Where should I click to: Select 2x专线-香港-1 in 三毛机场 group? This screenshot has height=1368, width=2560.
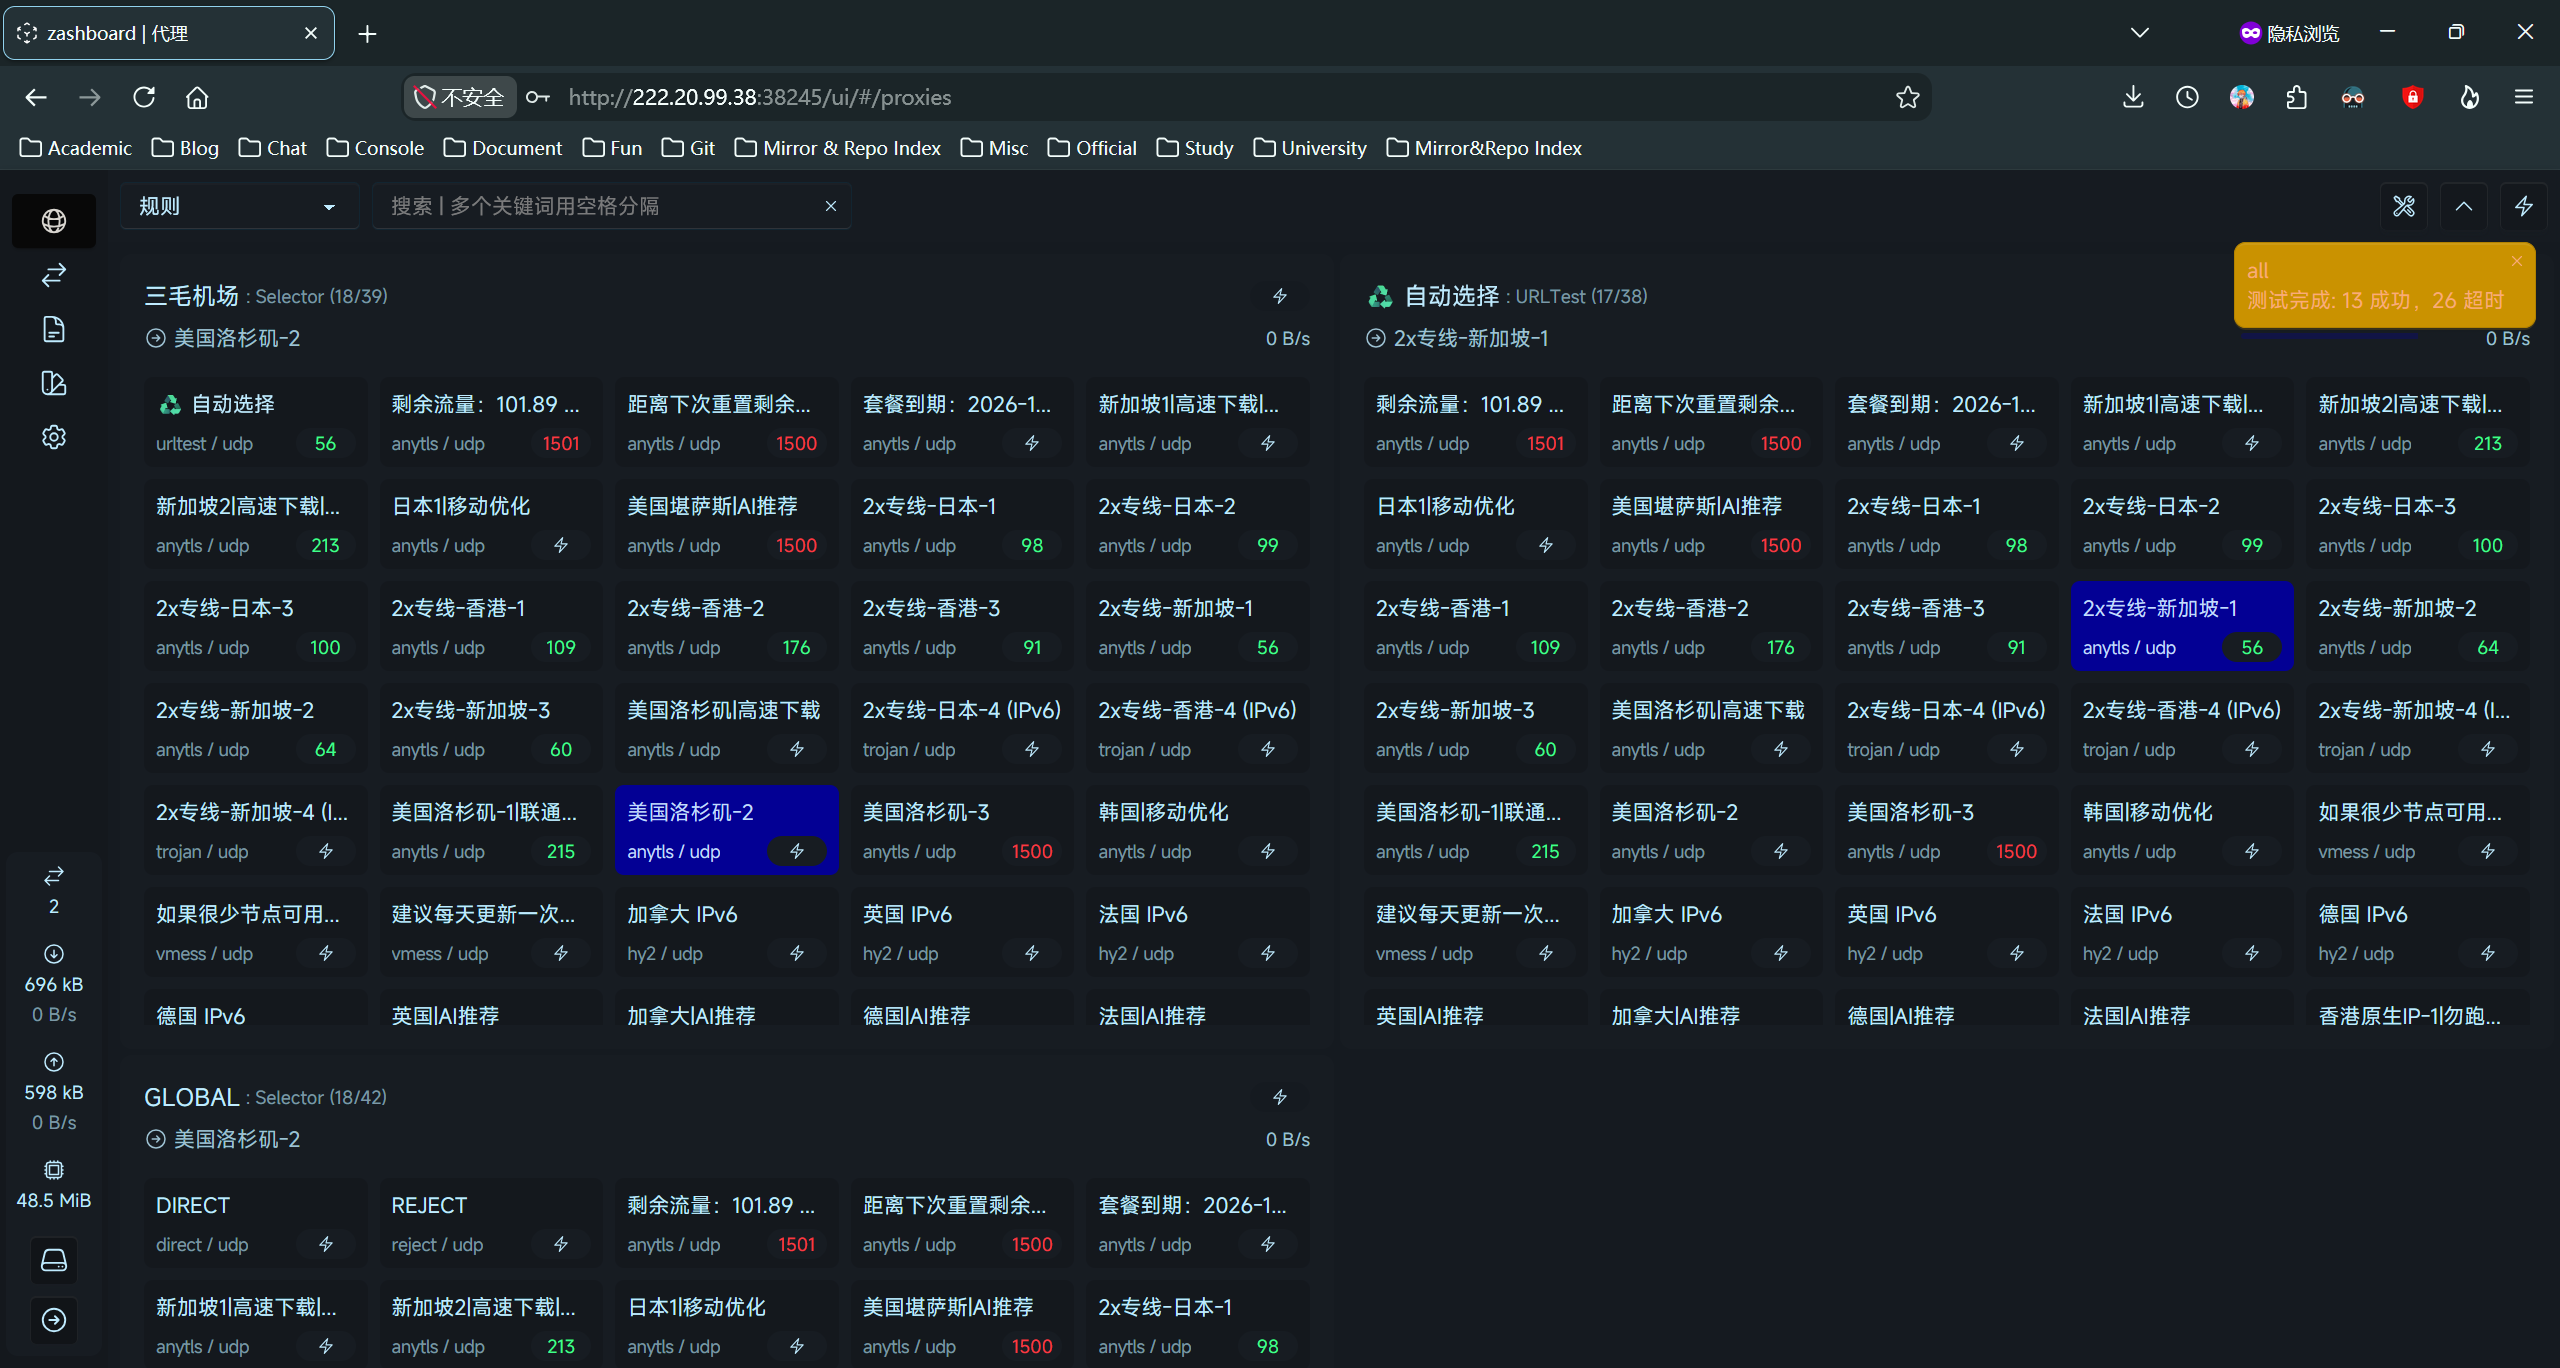point(490,626)
